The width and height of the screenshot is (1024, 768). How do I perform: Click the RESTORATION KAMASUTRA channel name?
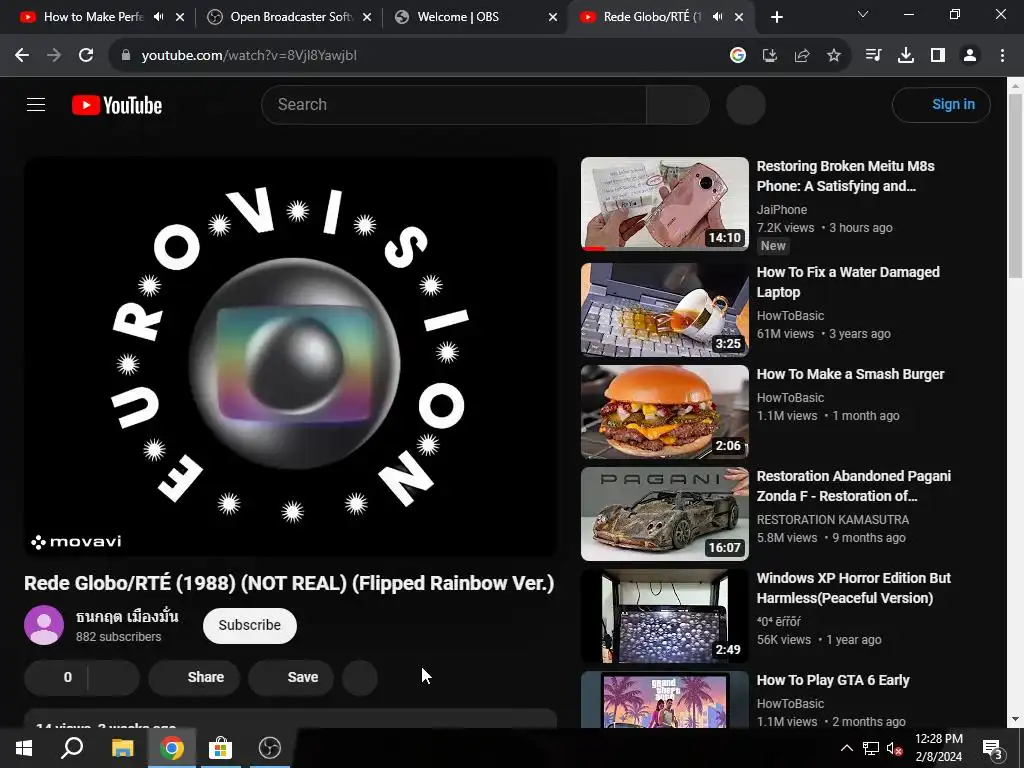[x=833, y=520]
